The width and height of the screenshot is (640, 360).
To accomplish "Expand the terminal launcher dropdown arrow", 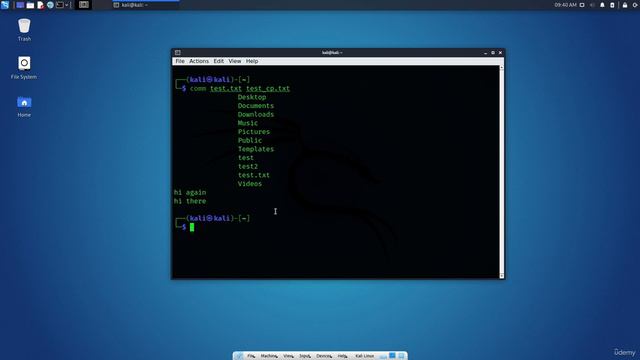I will point(67,5).
